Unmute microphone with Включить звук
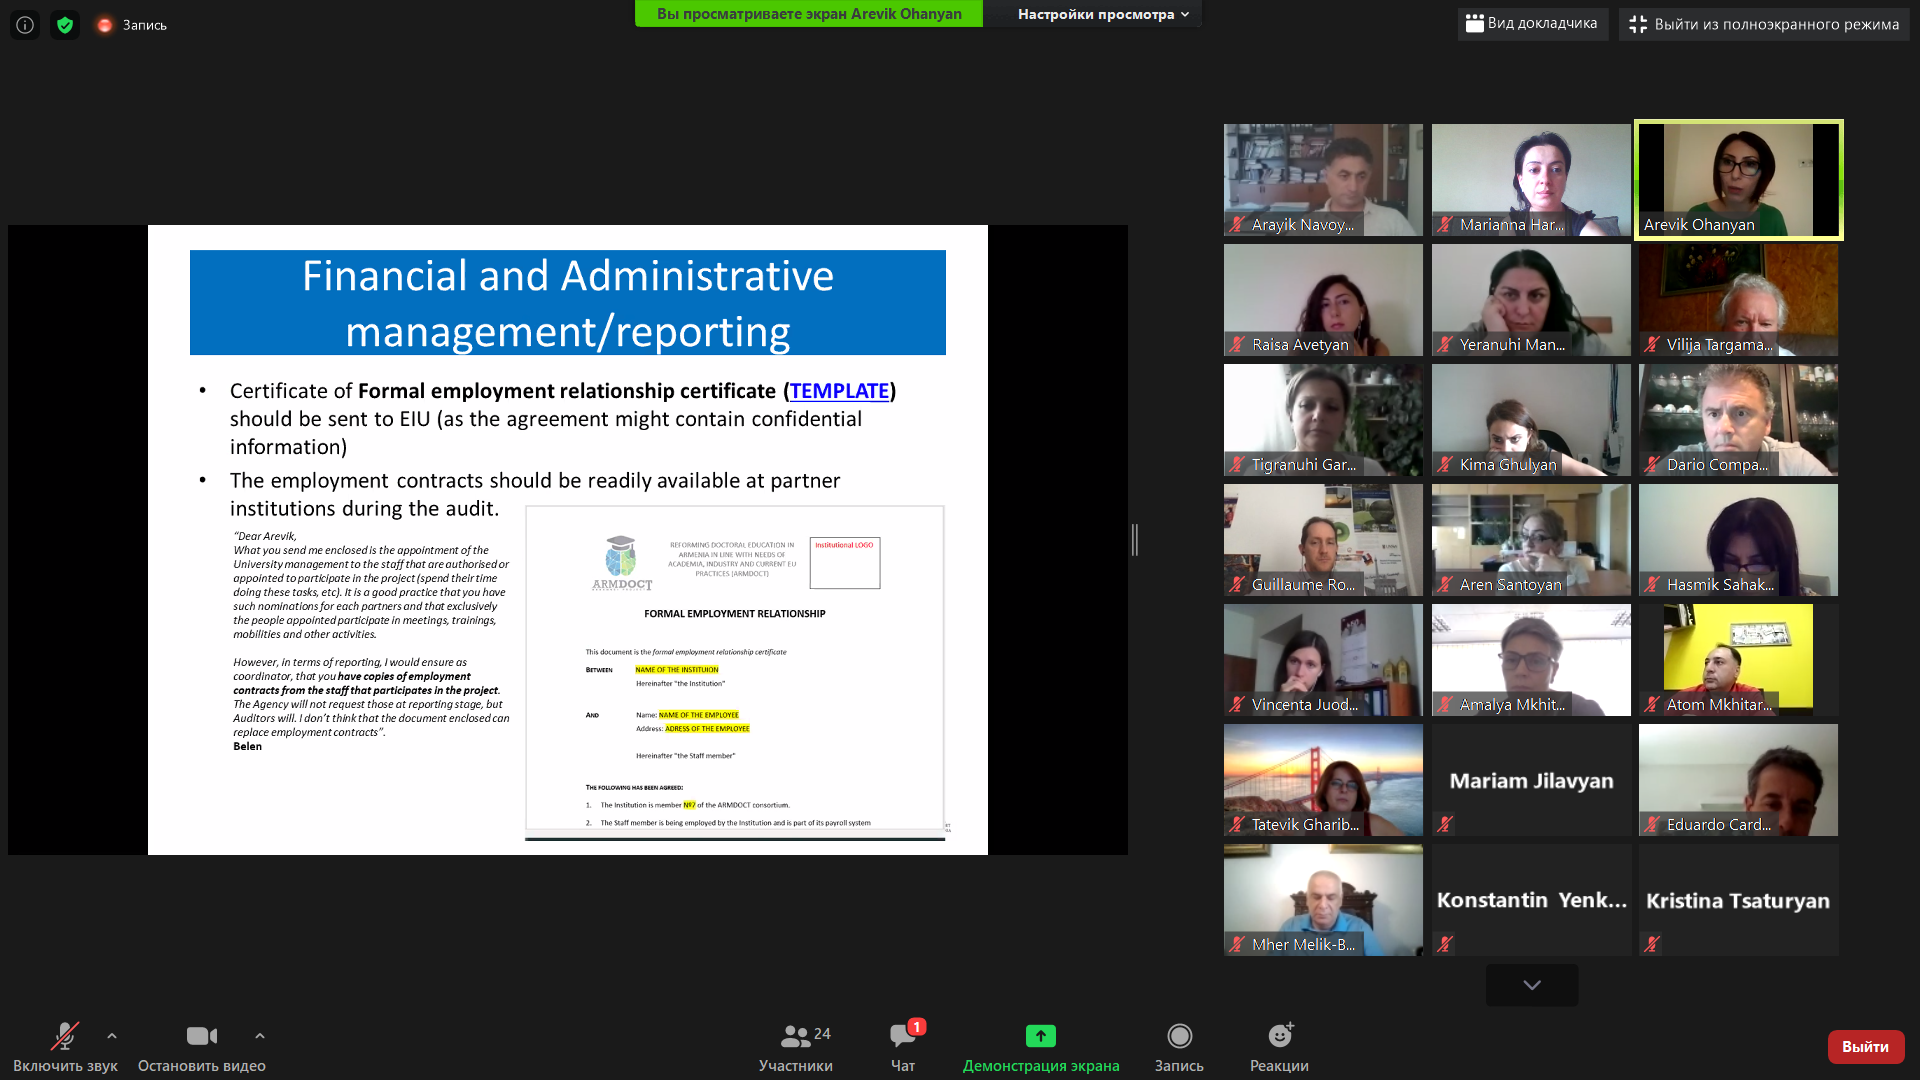The width and height of the screenshot is (1920, 1080). [x=65, y=1037]
